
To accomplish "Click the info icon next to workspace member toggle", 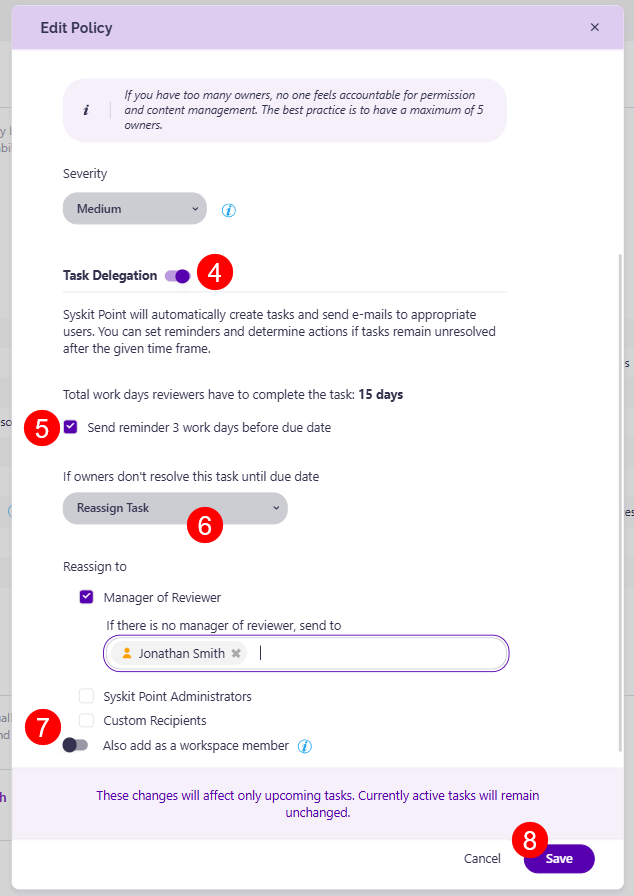I will 305,746.
